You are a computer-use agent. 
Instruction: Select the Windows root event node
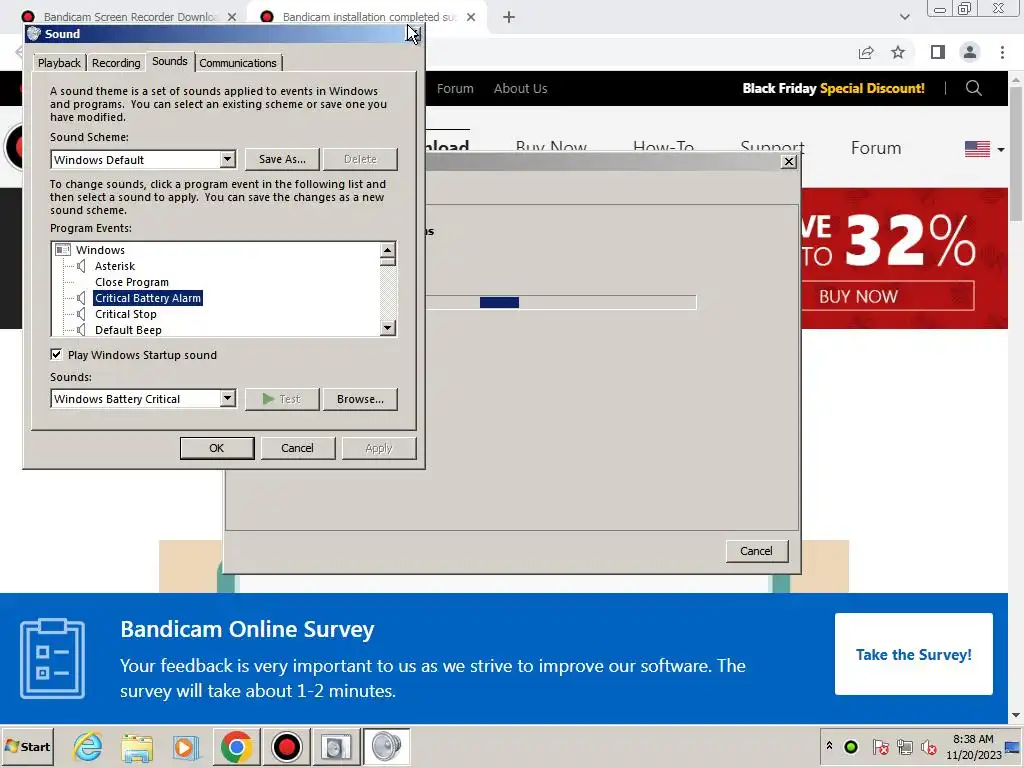(100, 249)
